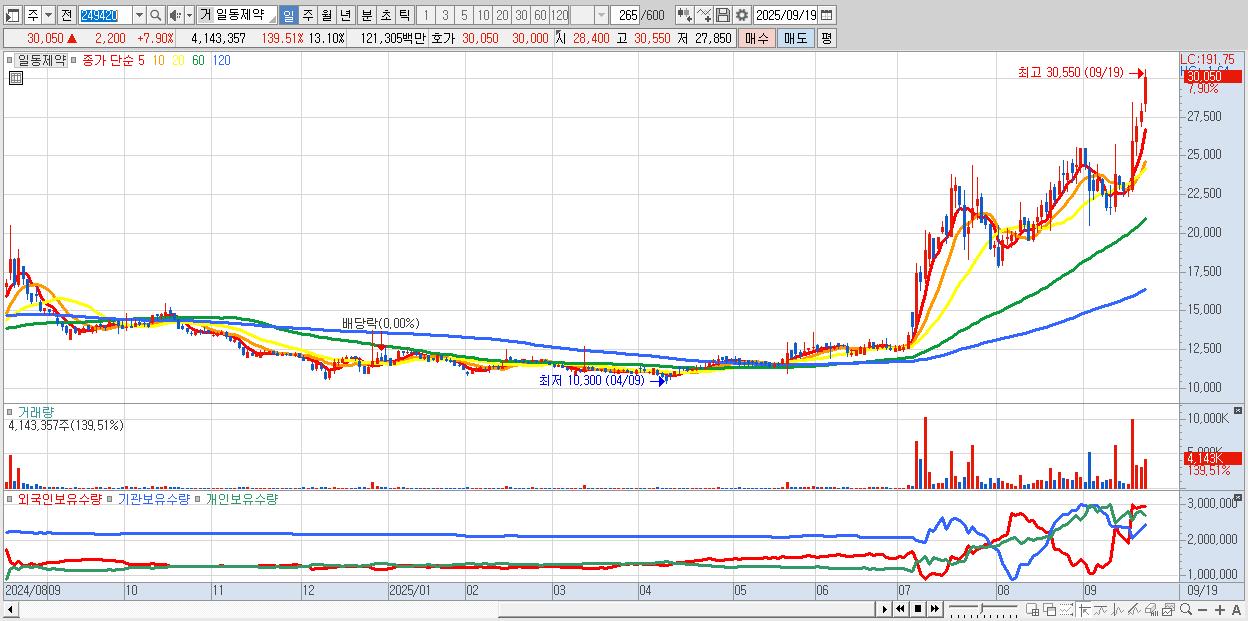Click the 호가 quote button
The image size is (1248, 621).
pyautogui.click(x=443, y=38)
